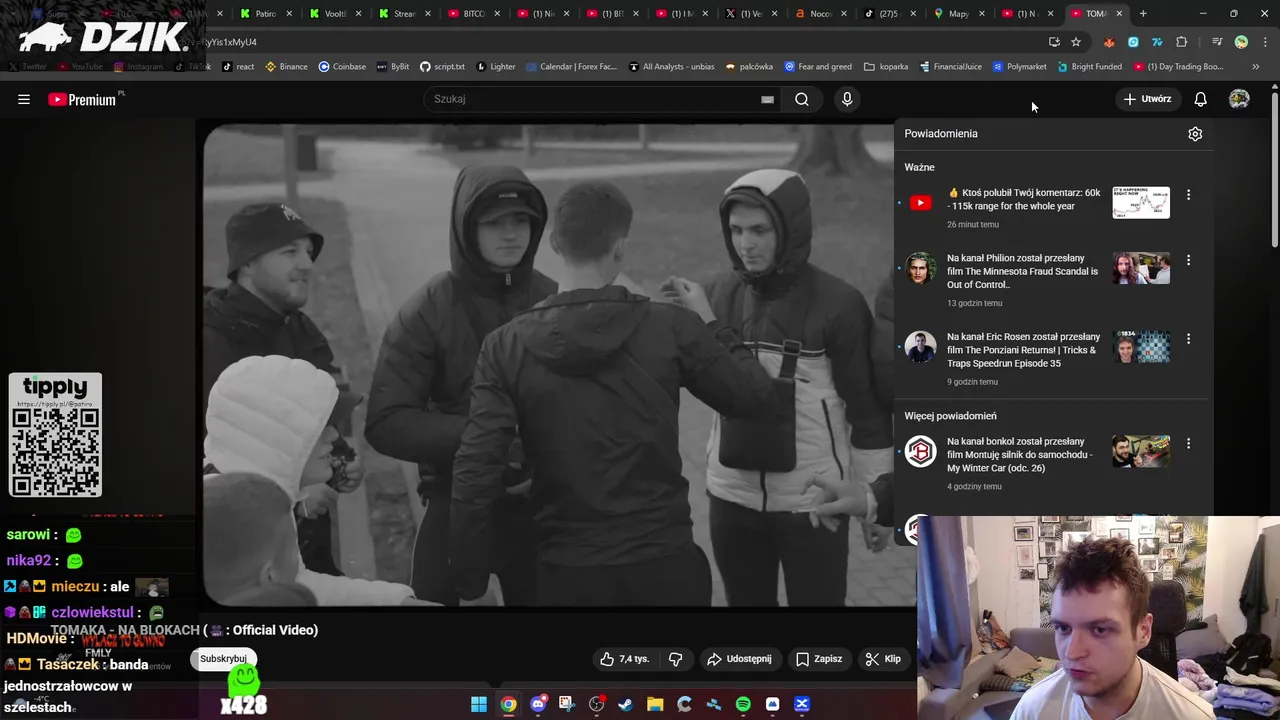Open the YouTube account avatar menu
Viewport: 1280px width, 720px height.
point(1239,99)
